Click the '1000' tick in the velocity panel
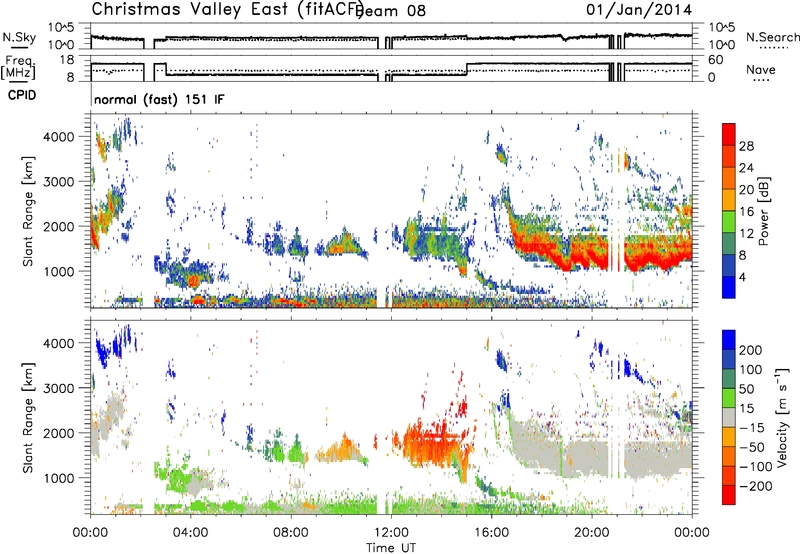Viewport: 800px width, 554px height. tap(60, 478)
